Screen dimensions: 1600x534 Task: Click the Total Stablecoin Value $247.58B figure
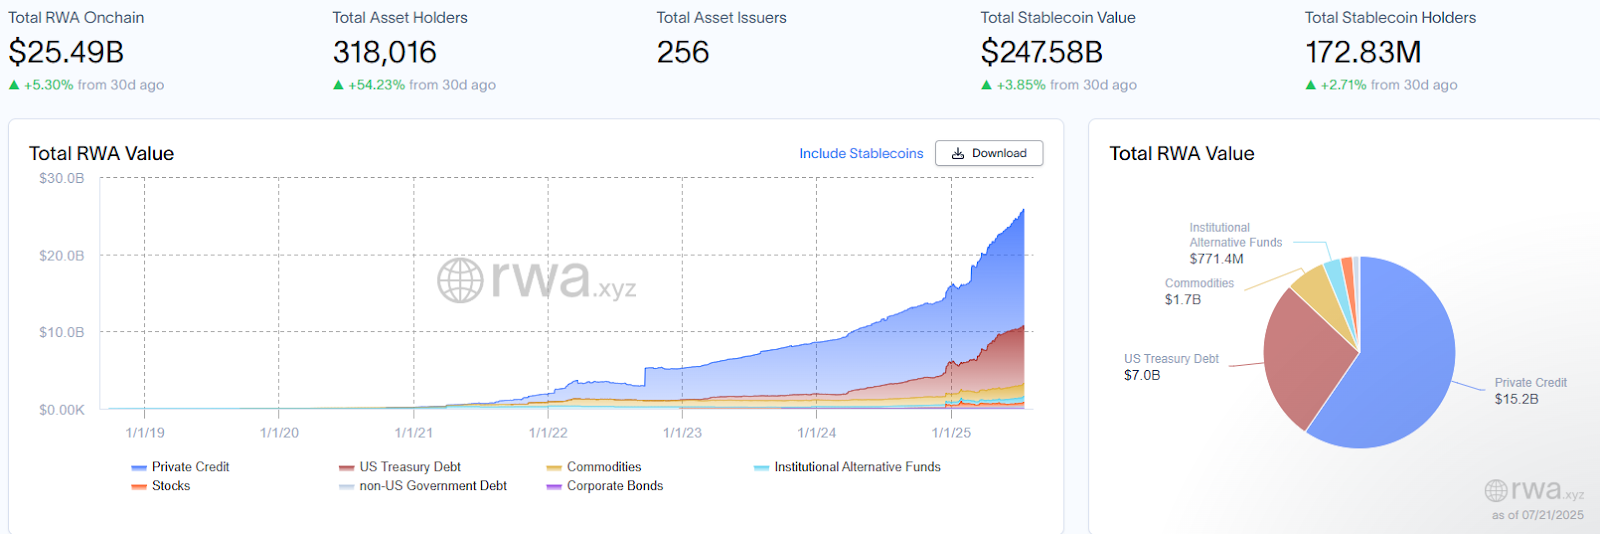[1041, 52]
